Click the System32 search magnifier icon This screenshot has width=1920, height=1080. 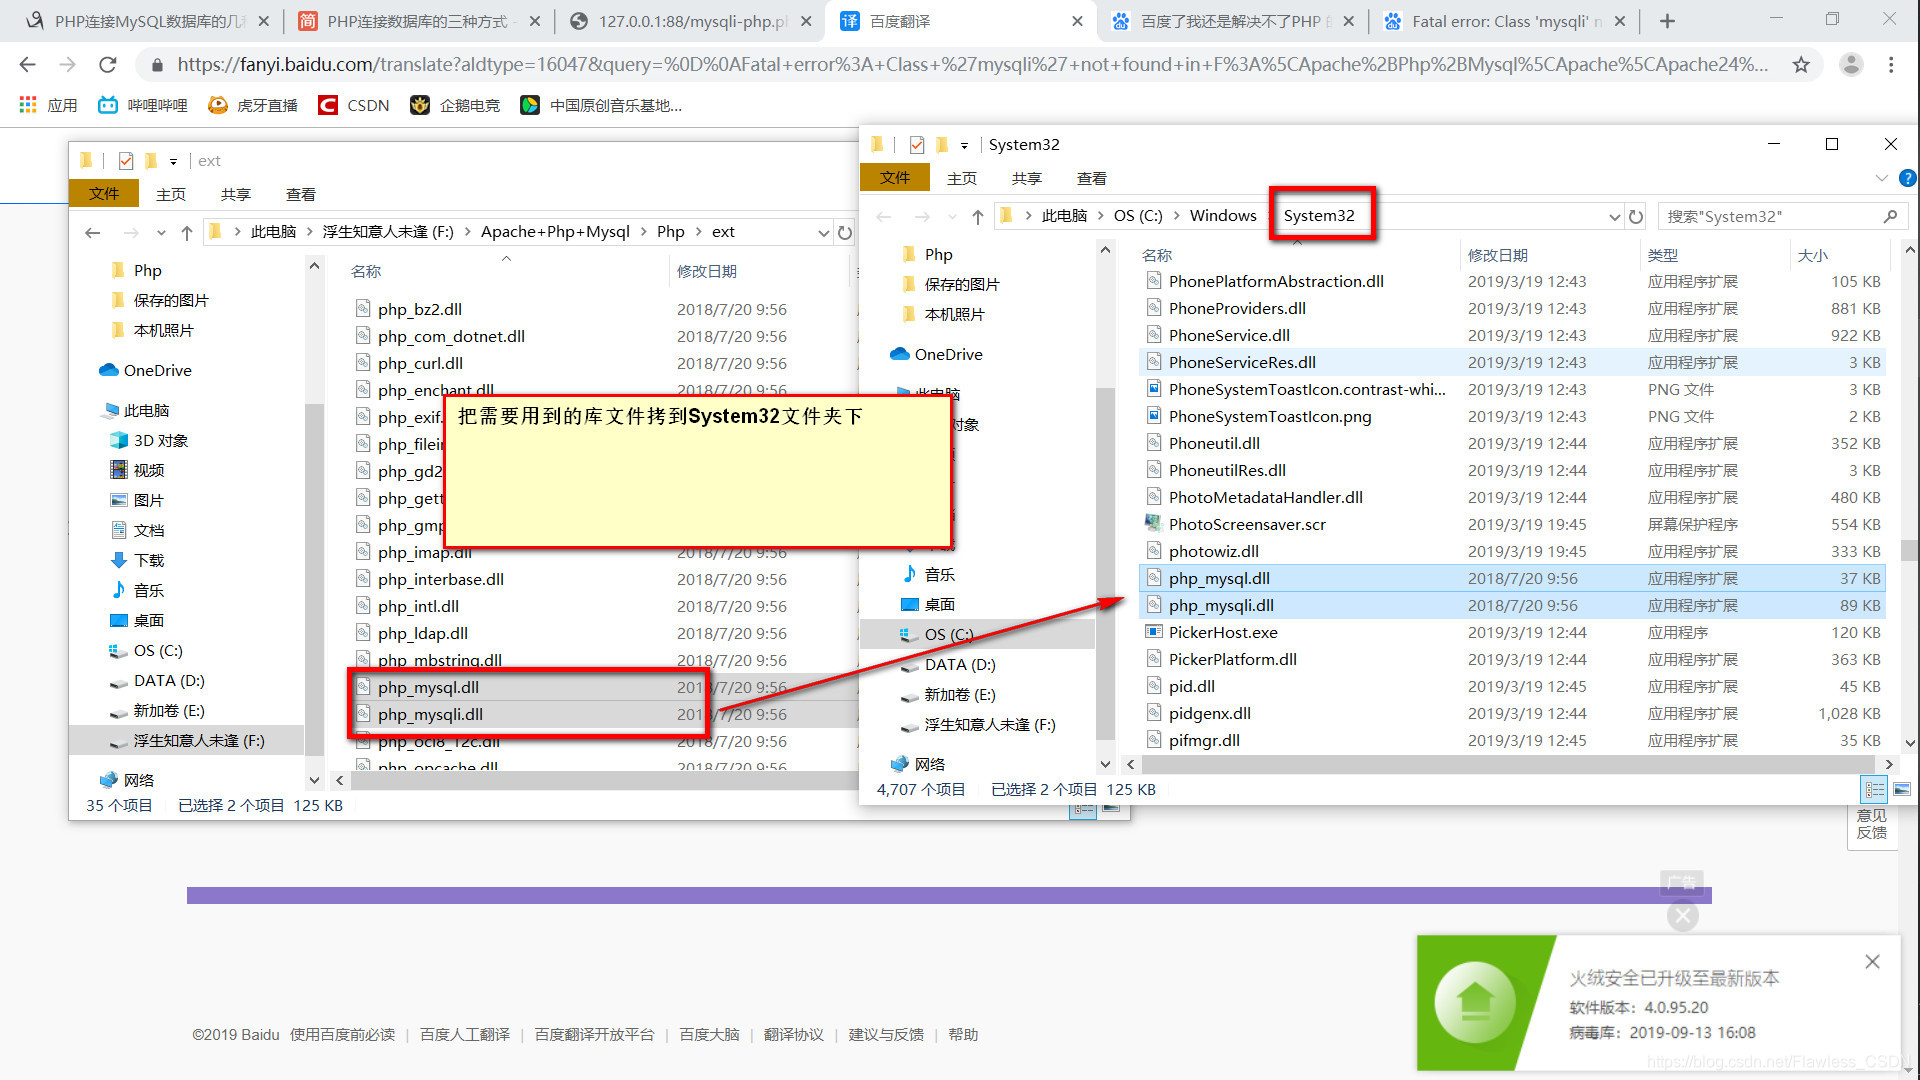[x=1890, y=216]
